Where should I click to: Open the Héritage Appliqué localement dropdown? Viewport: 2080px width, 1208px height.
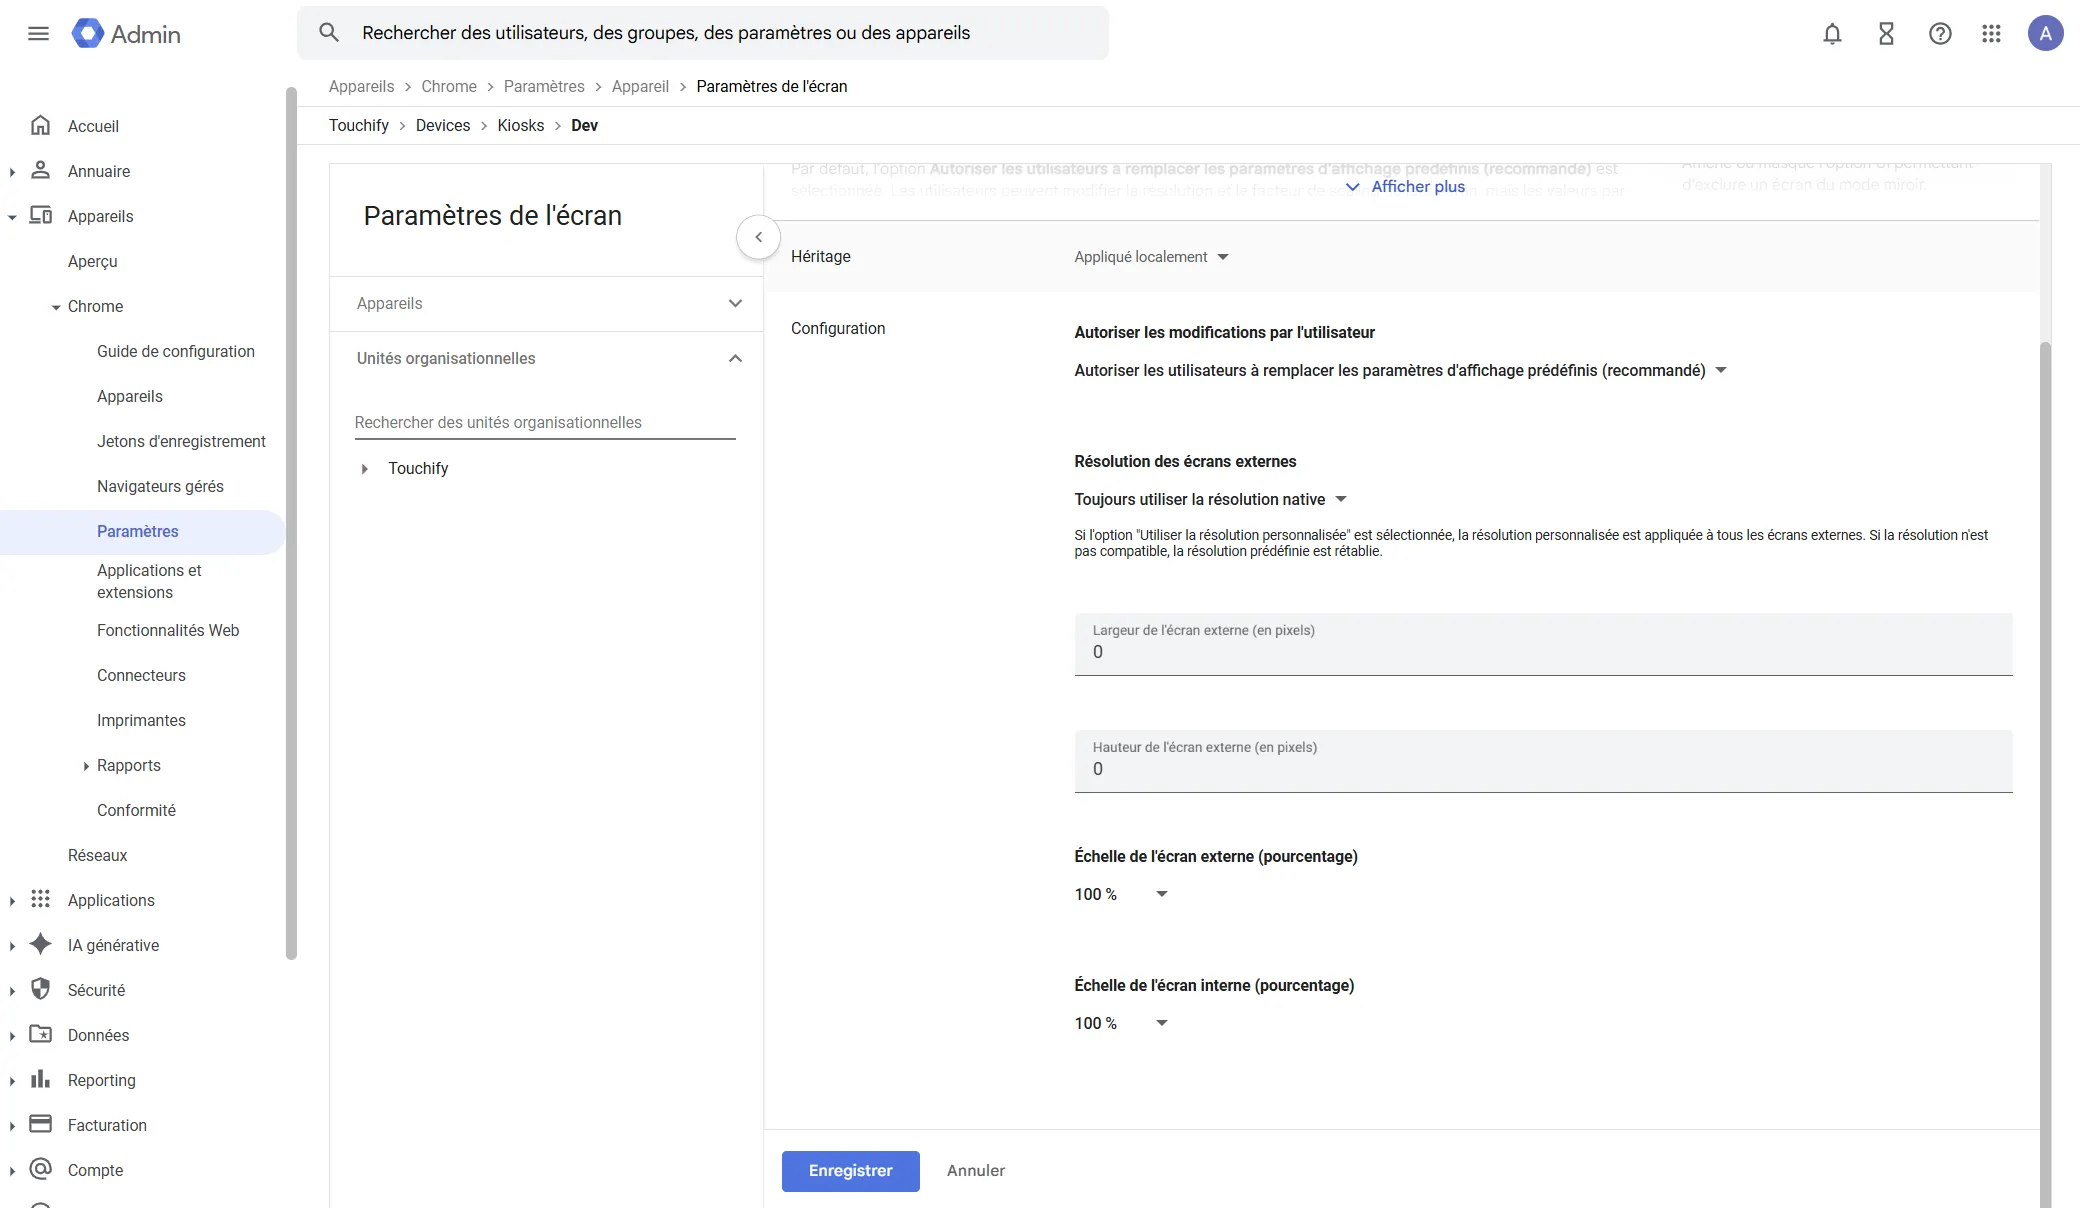(x=1150, y=256)
